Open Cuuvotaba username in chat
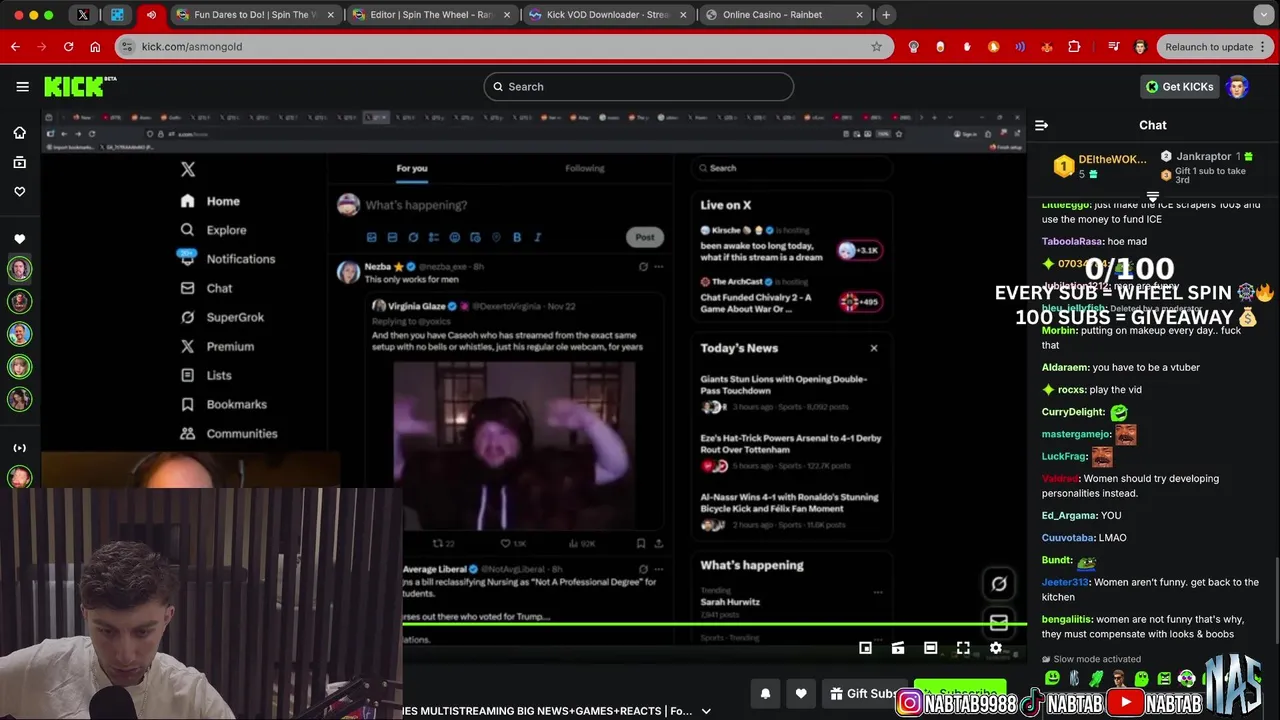Image resolution: width=1280 pixels, height=720 pixels. (1068, 538)
